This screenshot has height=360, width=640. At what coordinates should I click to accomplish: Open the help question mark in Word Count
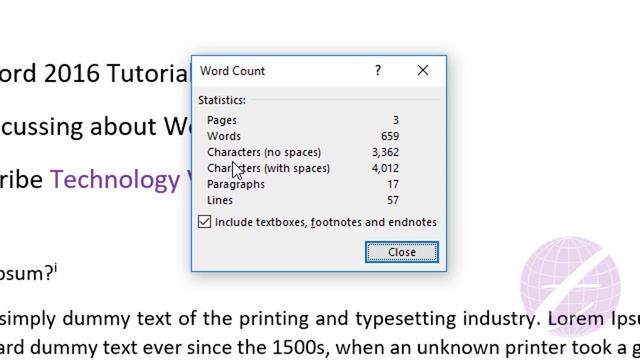pyautogui.click(x=378, y=71)
